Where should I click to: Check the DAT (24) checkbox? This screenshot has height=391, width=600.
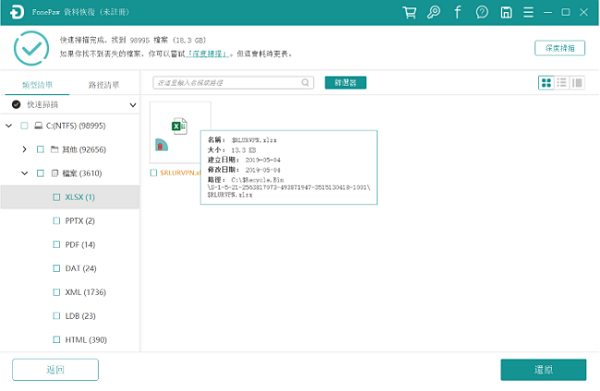[x=56, y=268]
